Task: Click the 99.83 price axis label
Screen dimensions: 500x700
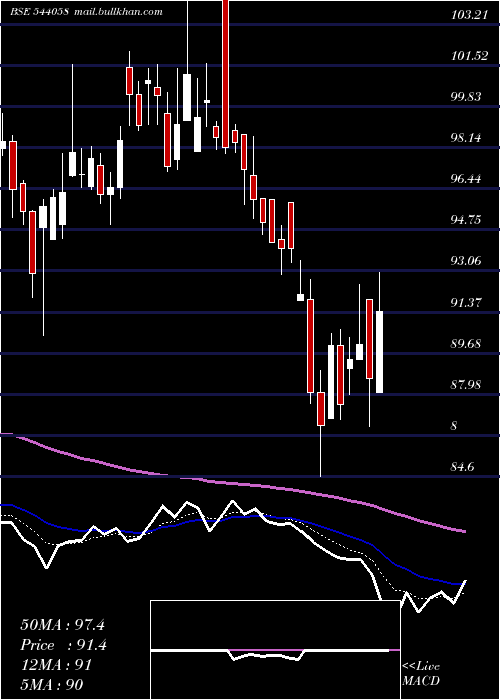Action: [467, 97]
